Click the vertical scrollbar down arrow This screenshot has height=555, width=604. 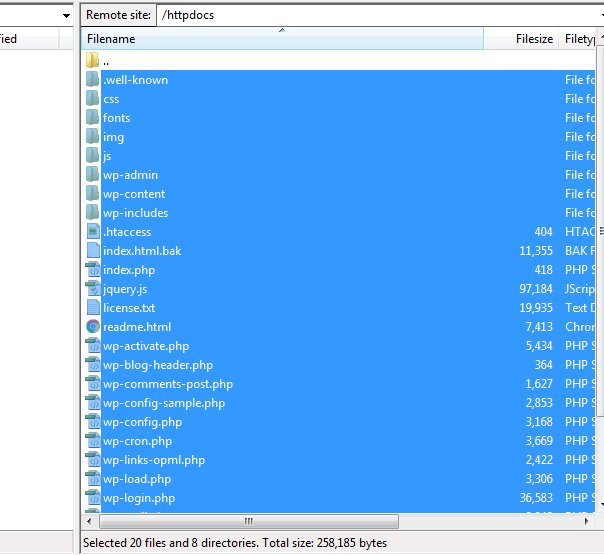tap(601, 504)
